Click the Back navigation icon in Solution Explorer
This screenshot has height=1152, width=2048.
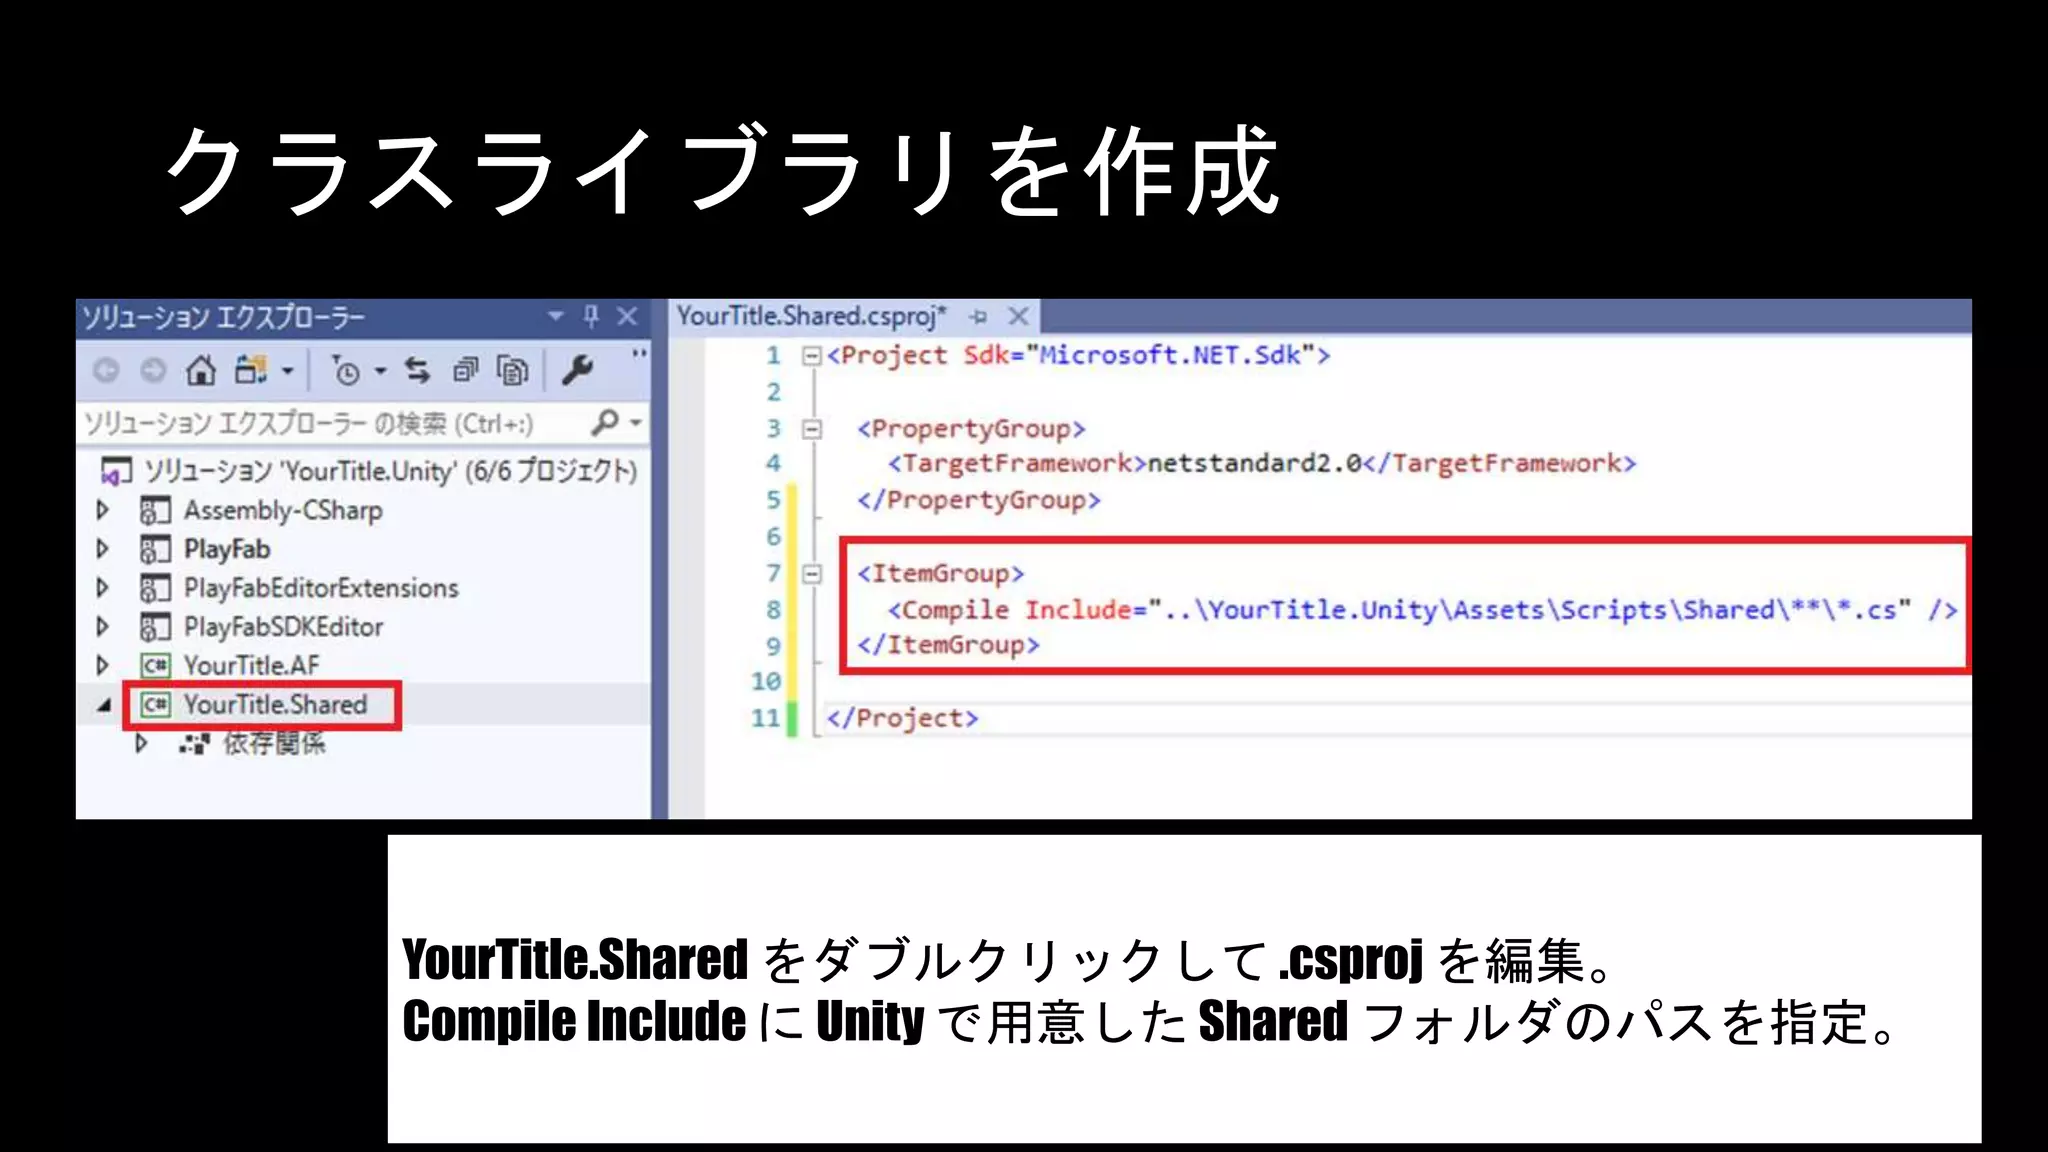(106, 371)
